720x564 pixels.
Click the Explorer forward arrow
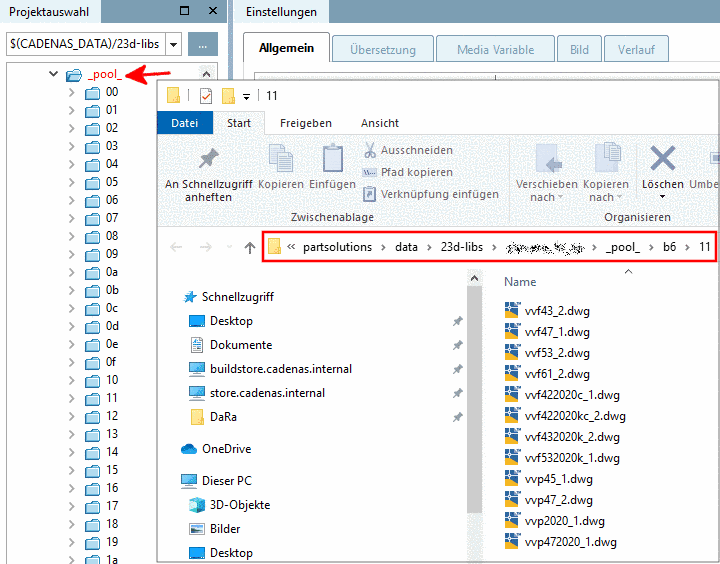tap(205, 248)
